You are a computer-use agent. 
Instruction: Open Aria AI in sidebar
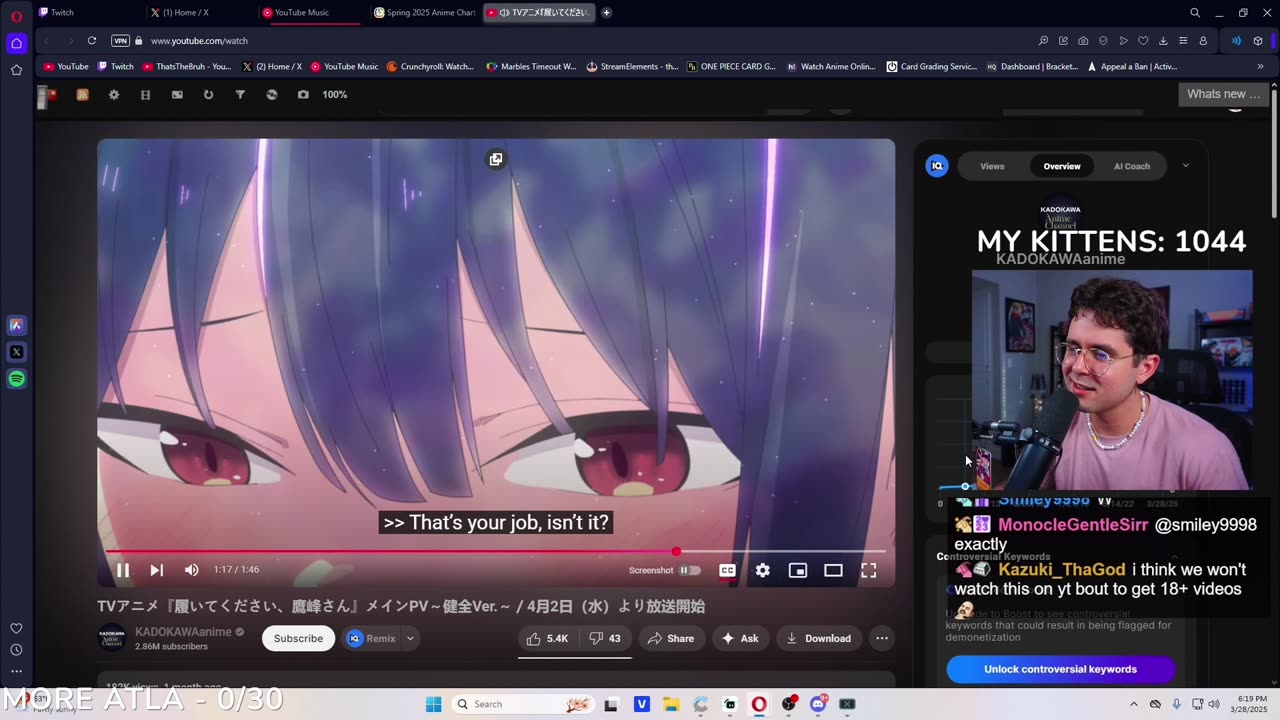click(x=16, y=325)
